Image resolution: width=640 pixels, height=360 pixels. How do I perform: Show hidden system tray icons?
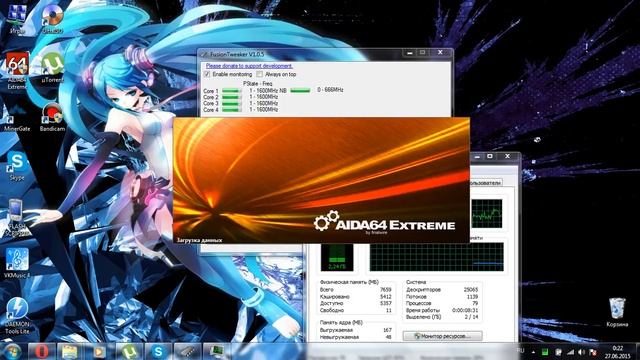[x=533, y=352]
